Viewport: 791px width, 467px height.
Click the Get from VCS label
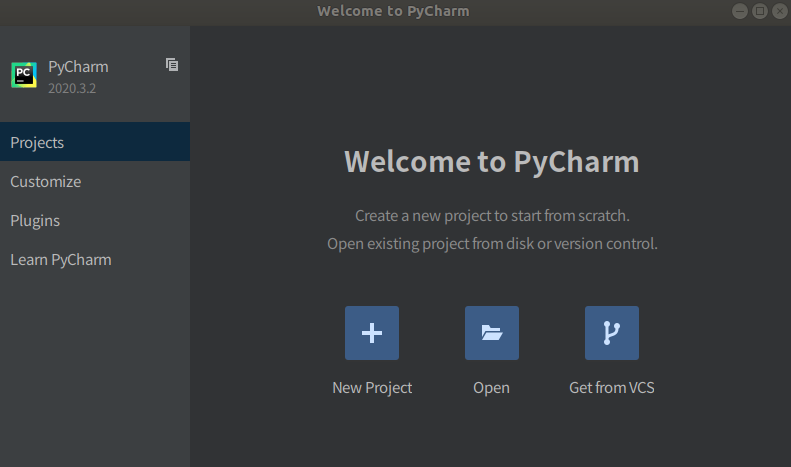tap(612, 387)
